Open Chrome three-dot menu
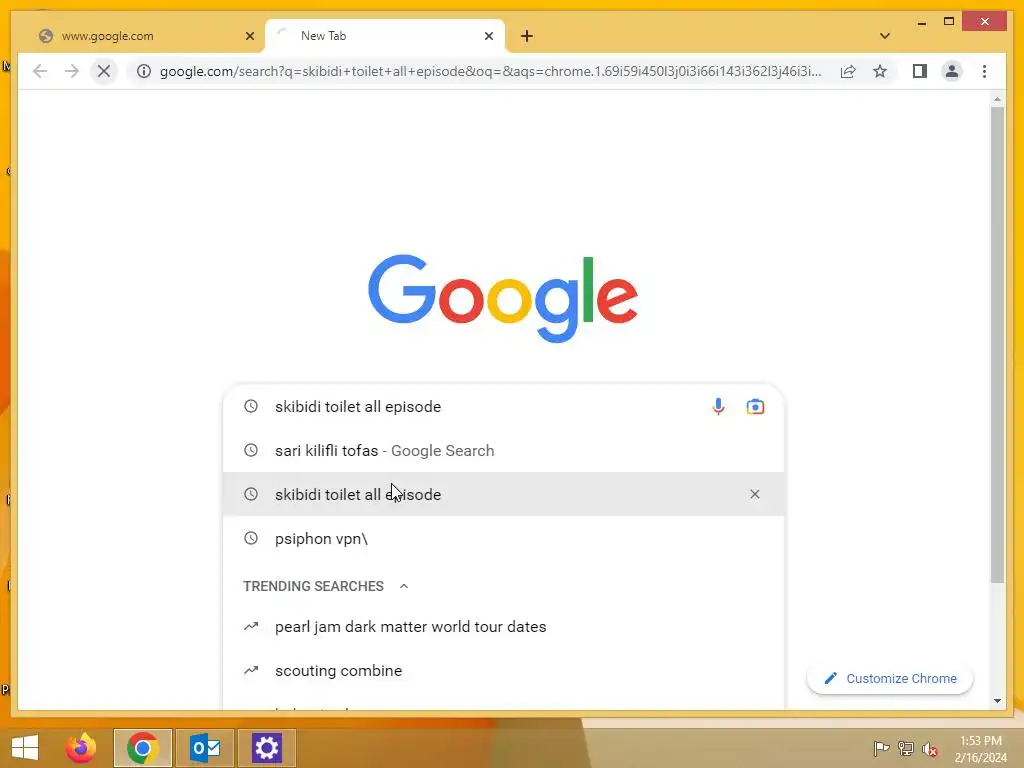Viewport: 1024px width, 768px height. click(x=984, y=71)
